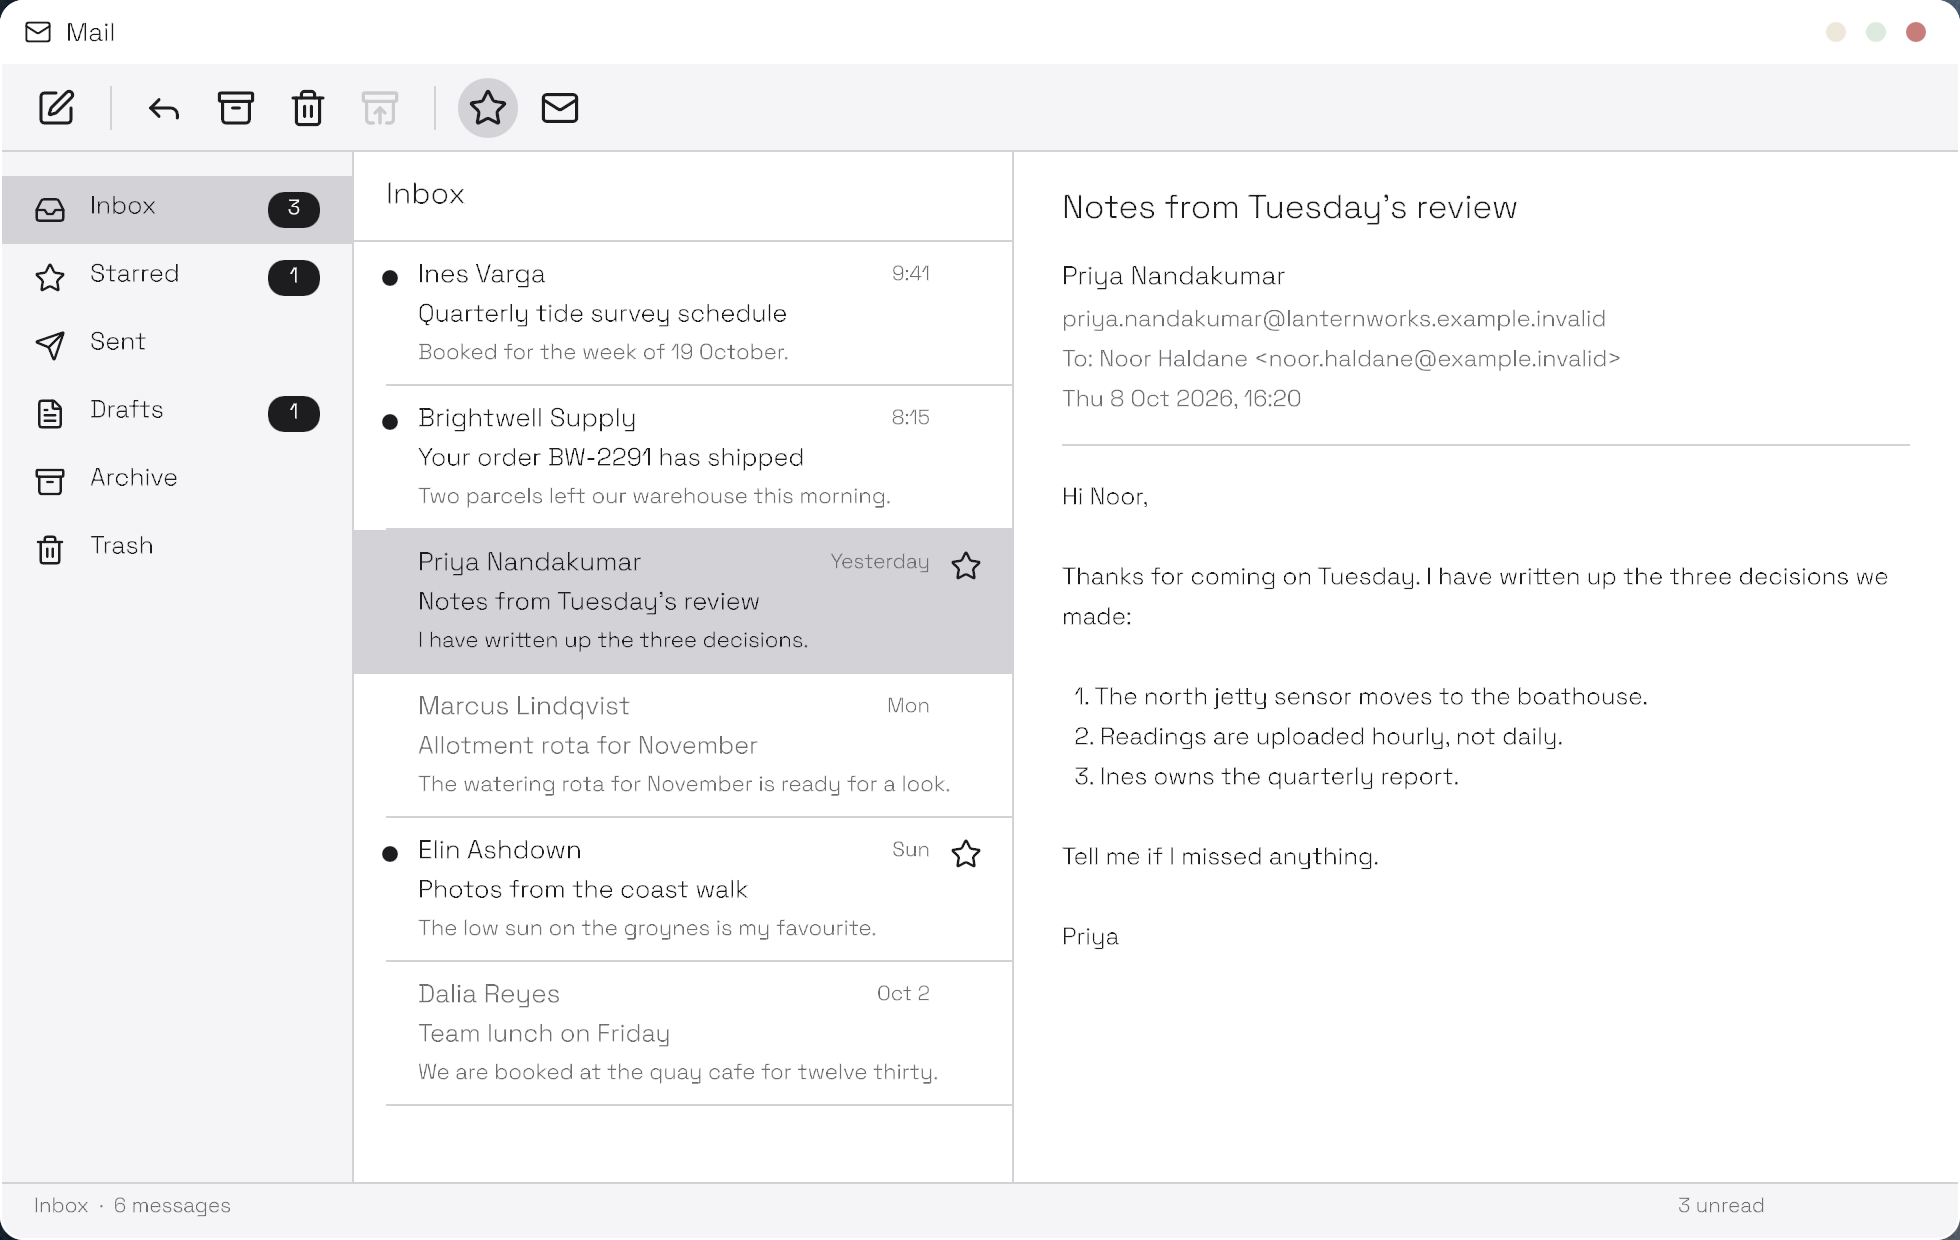Click the unread dot beside Elin Ashdown
Image resolution: width=1960 pixels, height=1240 pixels.
(x=390, y=854)
